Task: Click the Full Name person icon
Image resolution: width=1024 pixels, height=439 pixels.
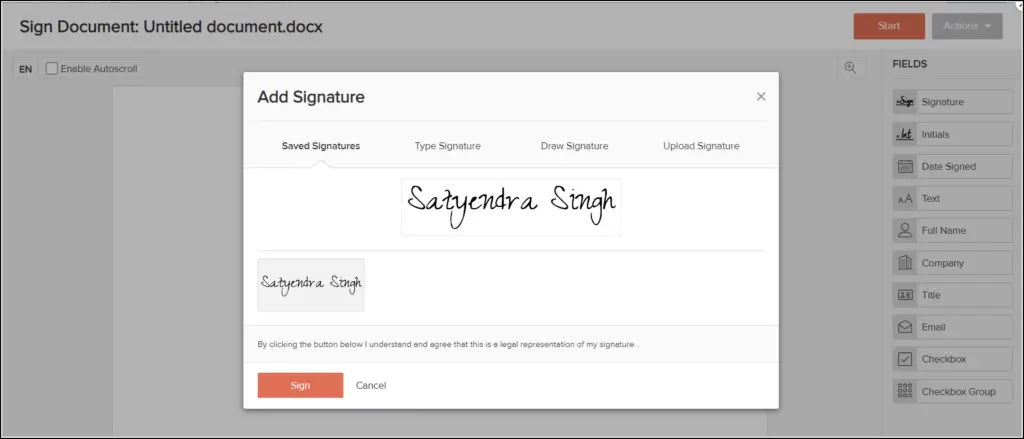Action: click(905, 231)
